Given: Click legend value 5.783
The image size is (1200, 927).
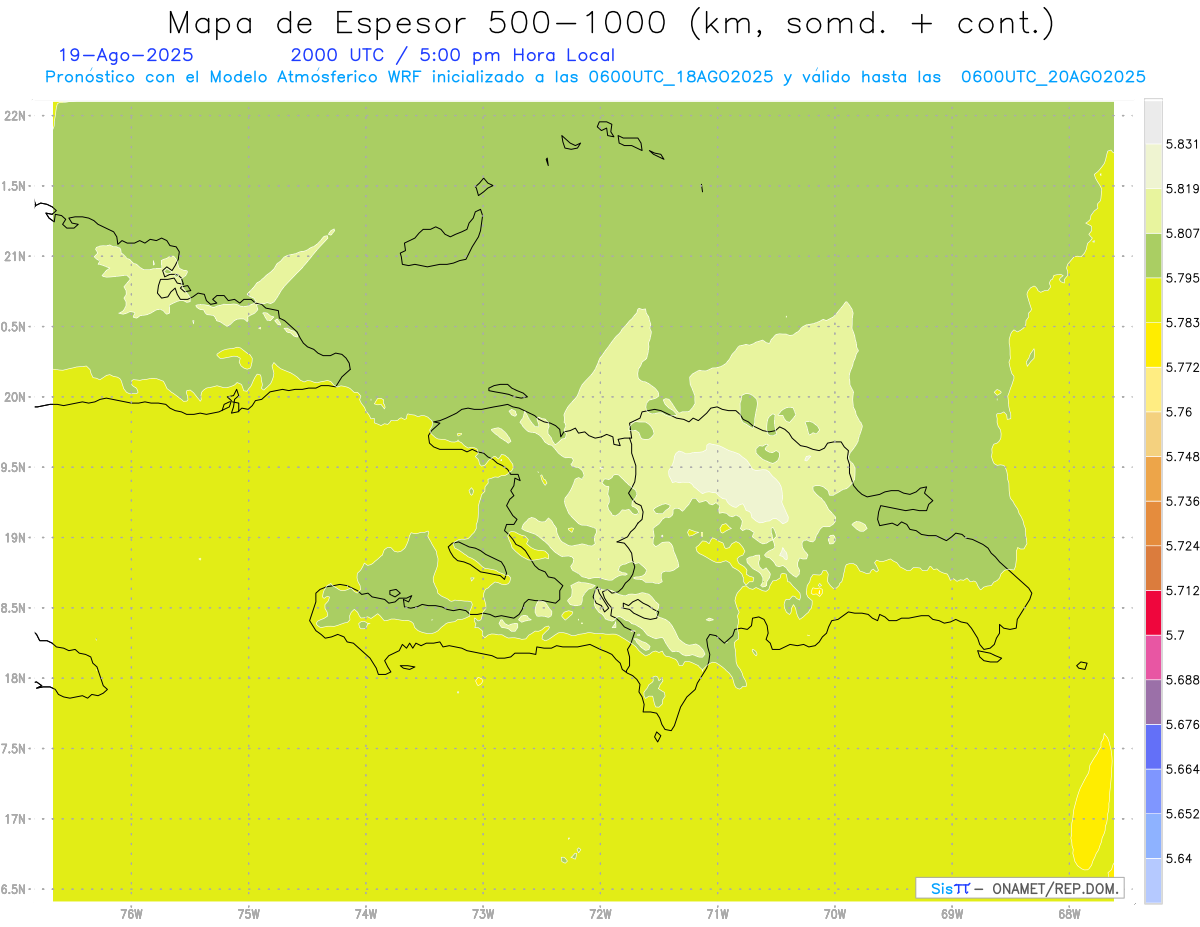Looking at the screenshot, I should pos(1182,322).
